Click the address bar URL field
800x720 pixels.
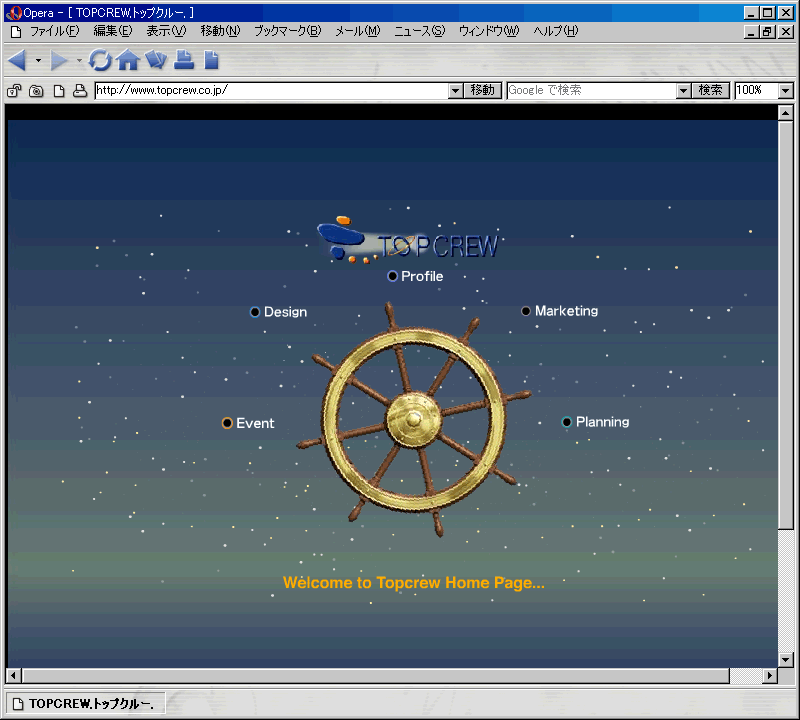click(272, 90)
